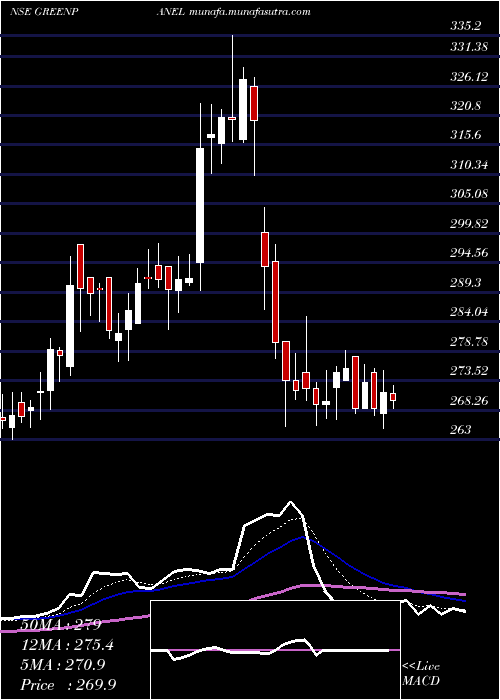Click the 320.8 price axis label
500x700 pixels.
click(465, 106)
